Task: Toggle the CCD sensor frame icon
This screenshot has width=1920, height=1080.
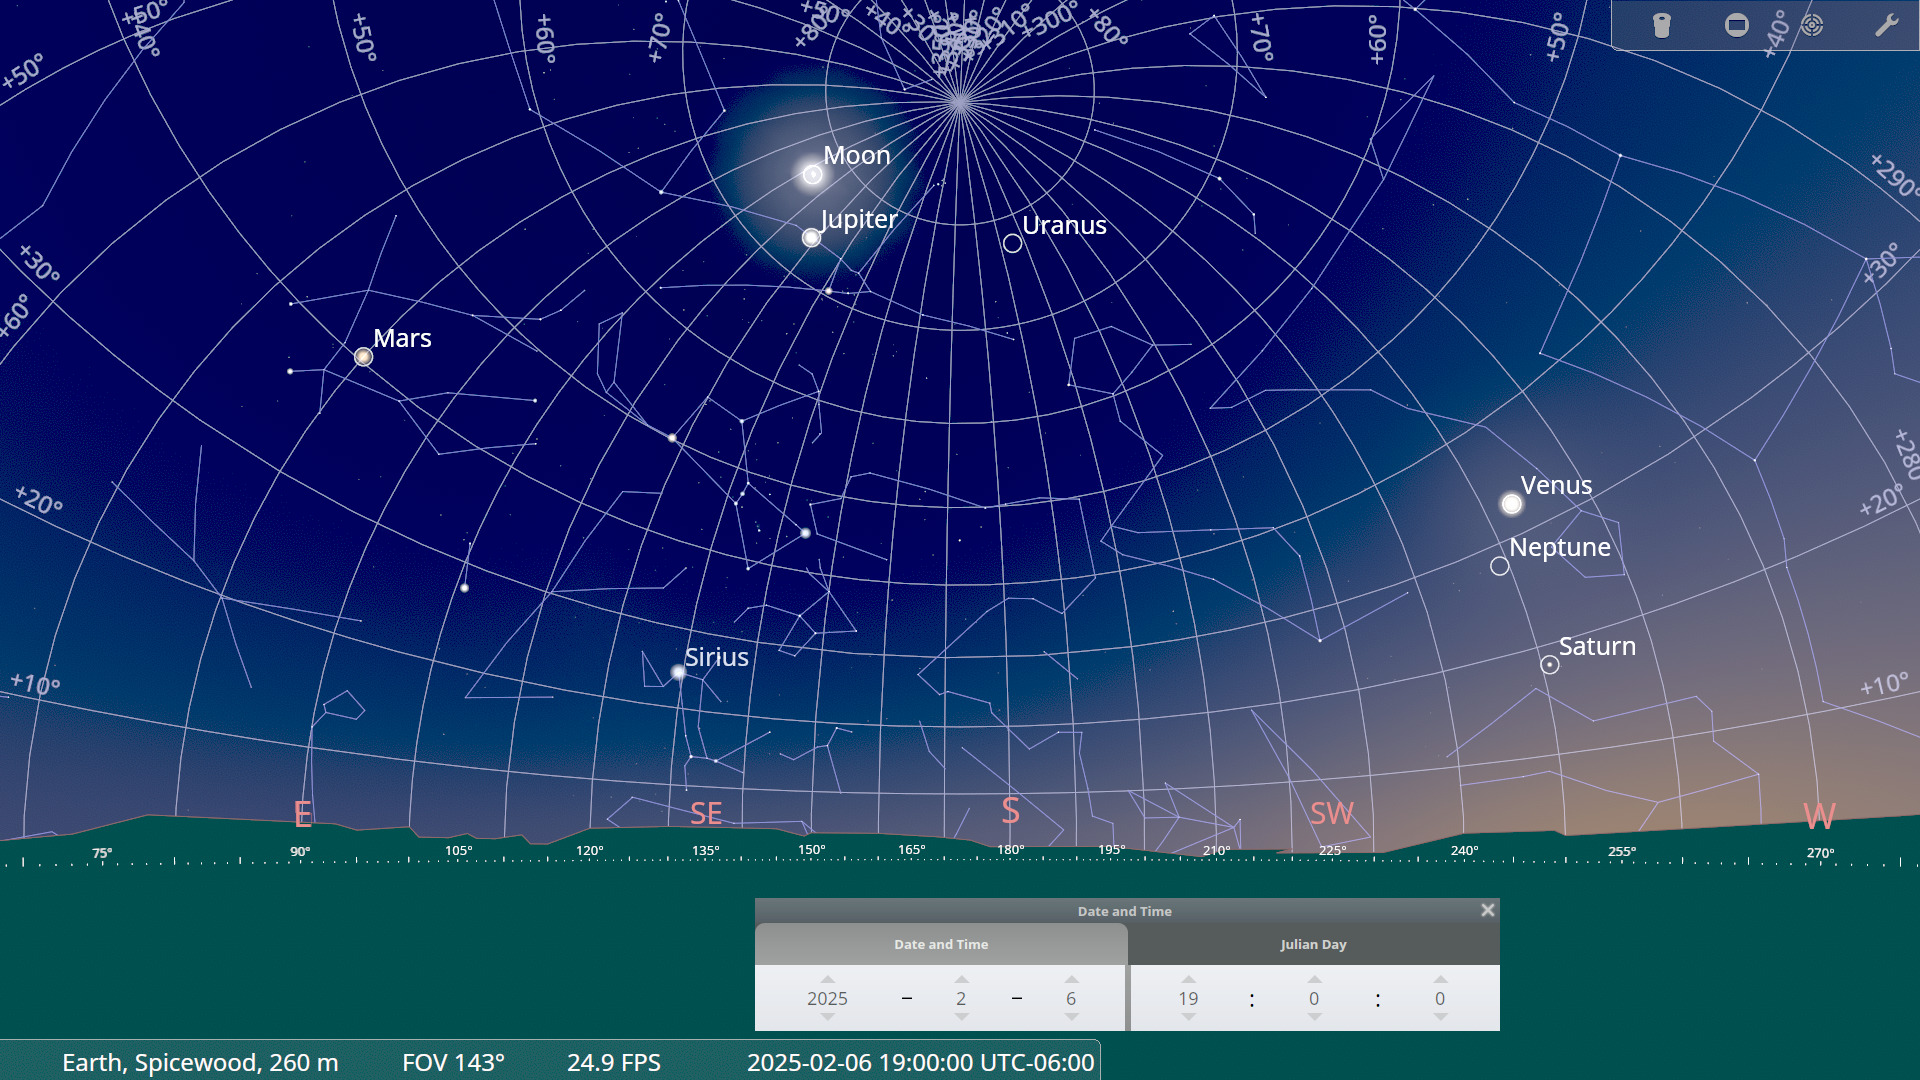Action: pos(1737,25)
